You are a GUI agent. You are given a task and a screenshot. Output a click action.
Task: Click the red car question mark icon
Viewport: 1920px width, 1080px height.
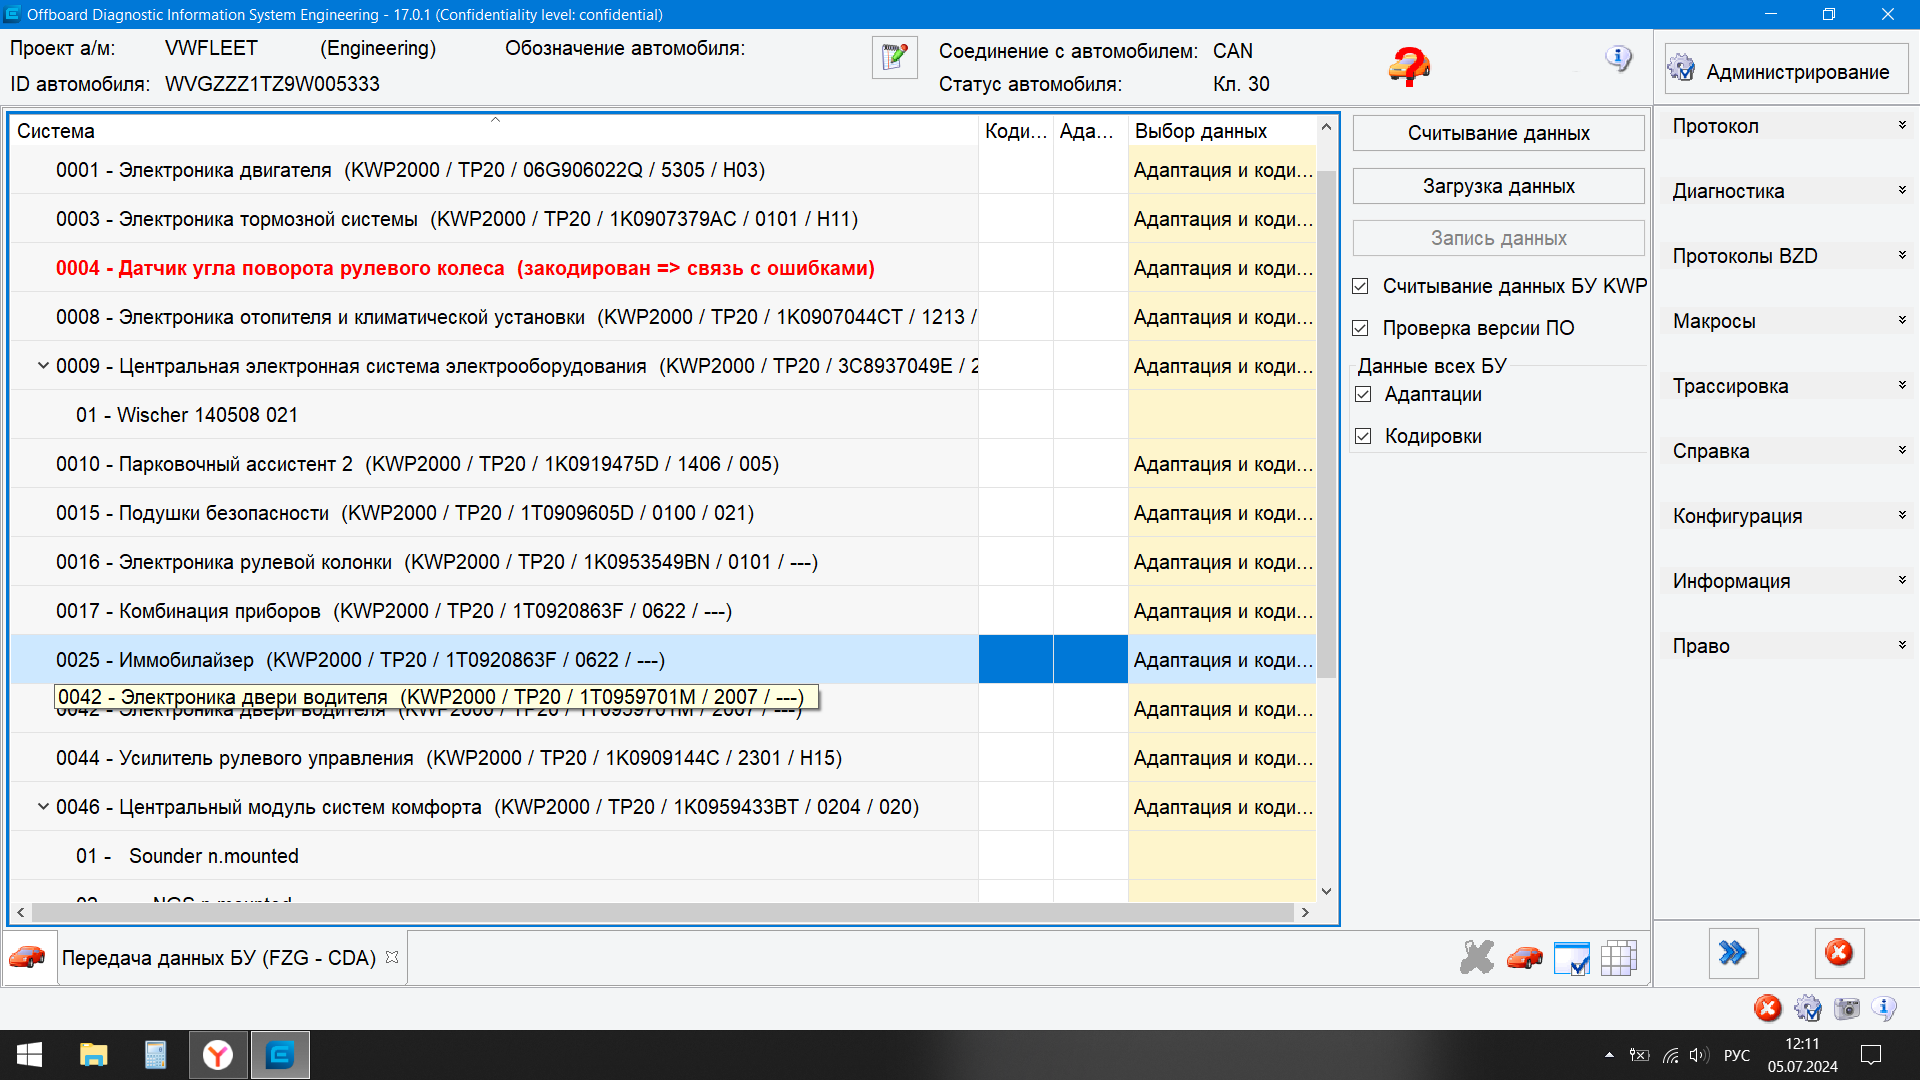[x=1409, y=67]
